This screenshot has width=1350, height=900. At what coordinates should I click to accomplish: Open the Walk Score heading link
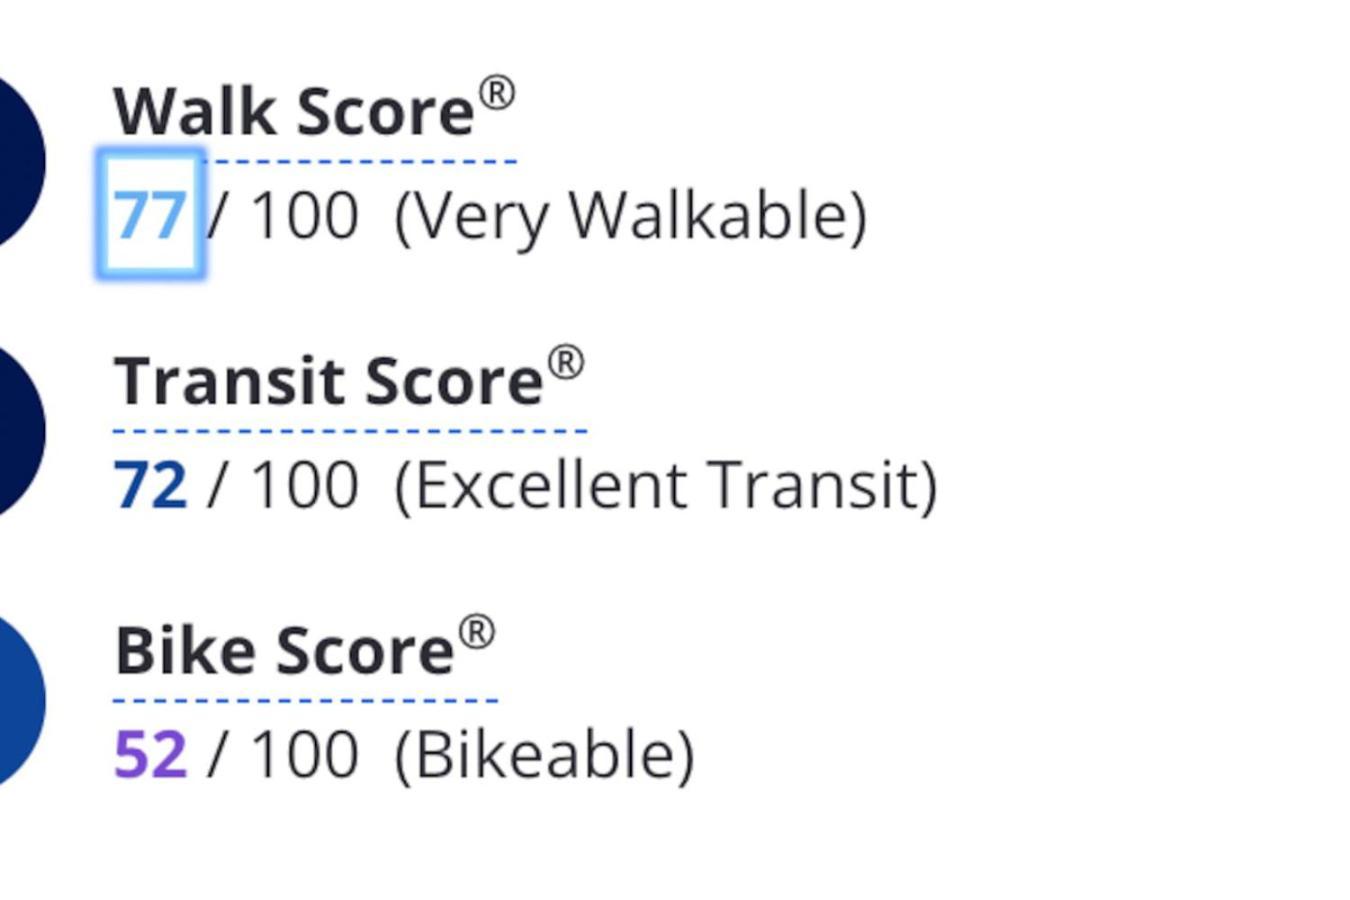314,111
